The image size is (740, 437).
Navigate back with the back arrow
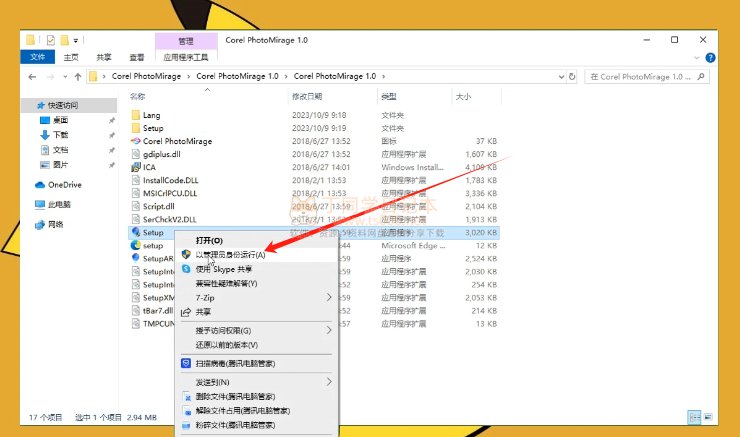click(x=32, y=76)
